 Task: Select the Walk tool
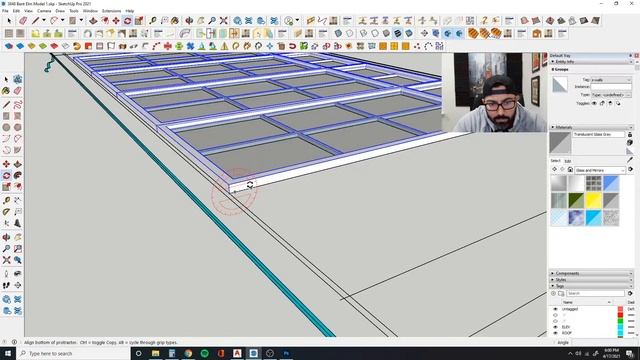tap(6, 285)
